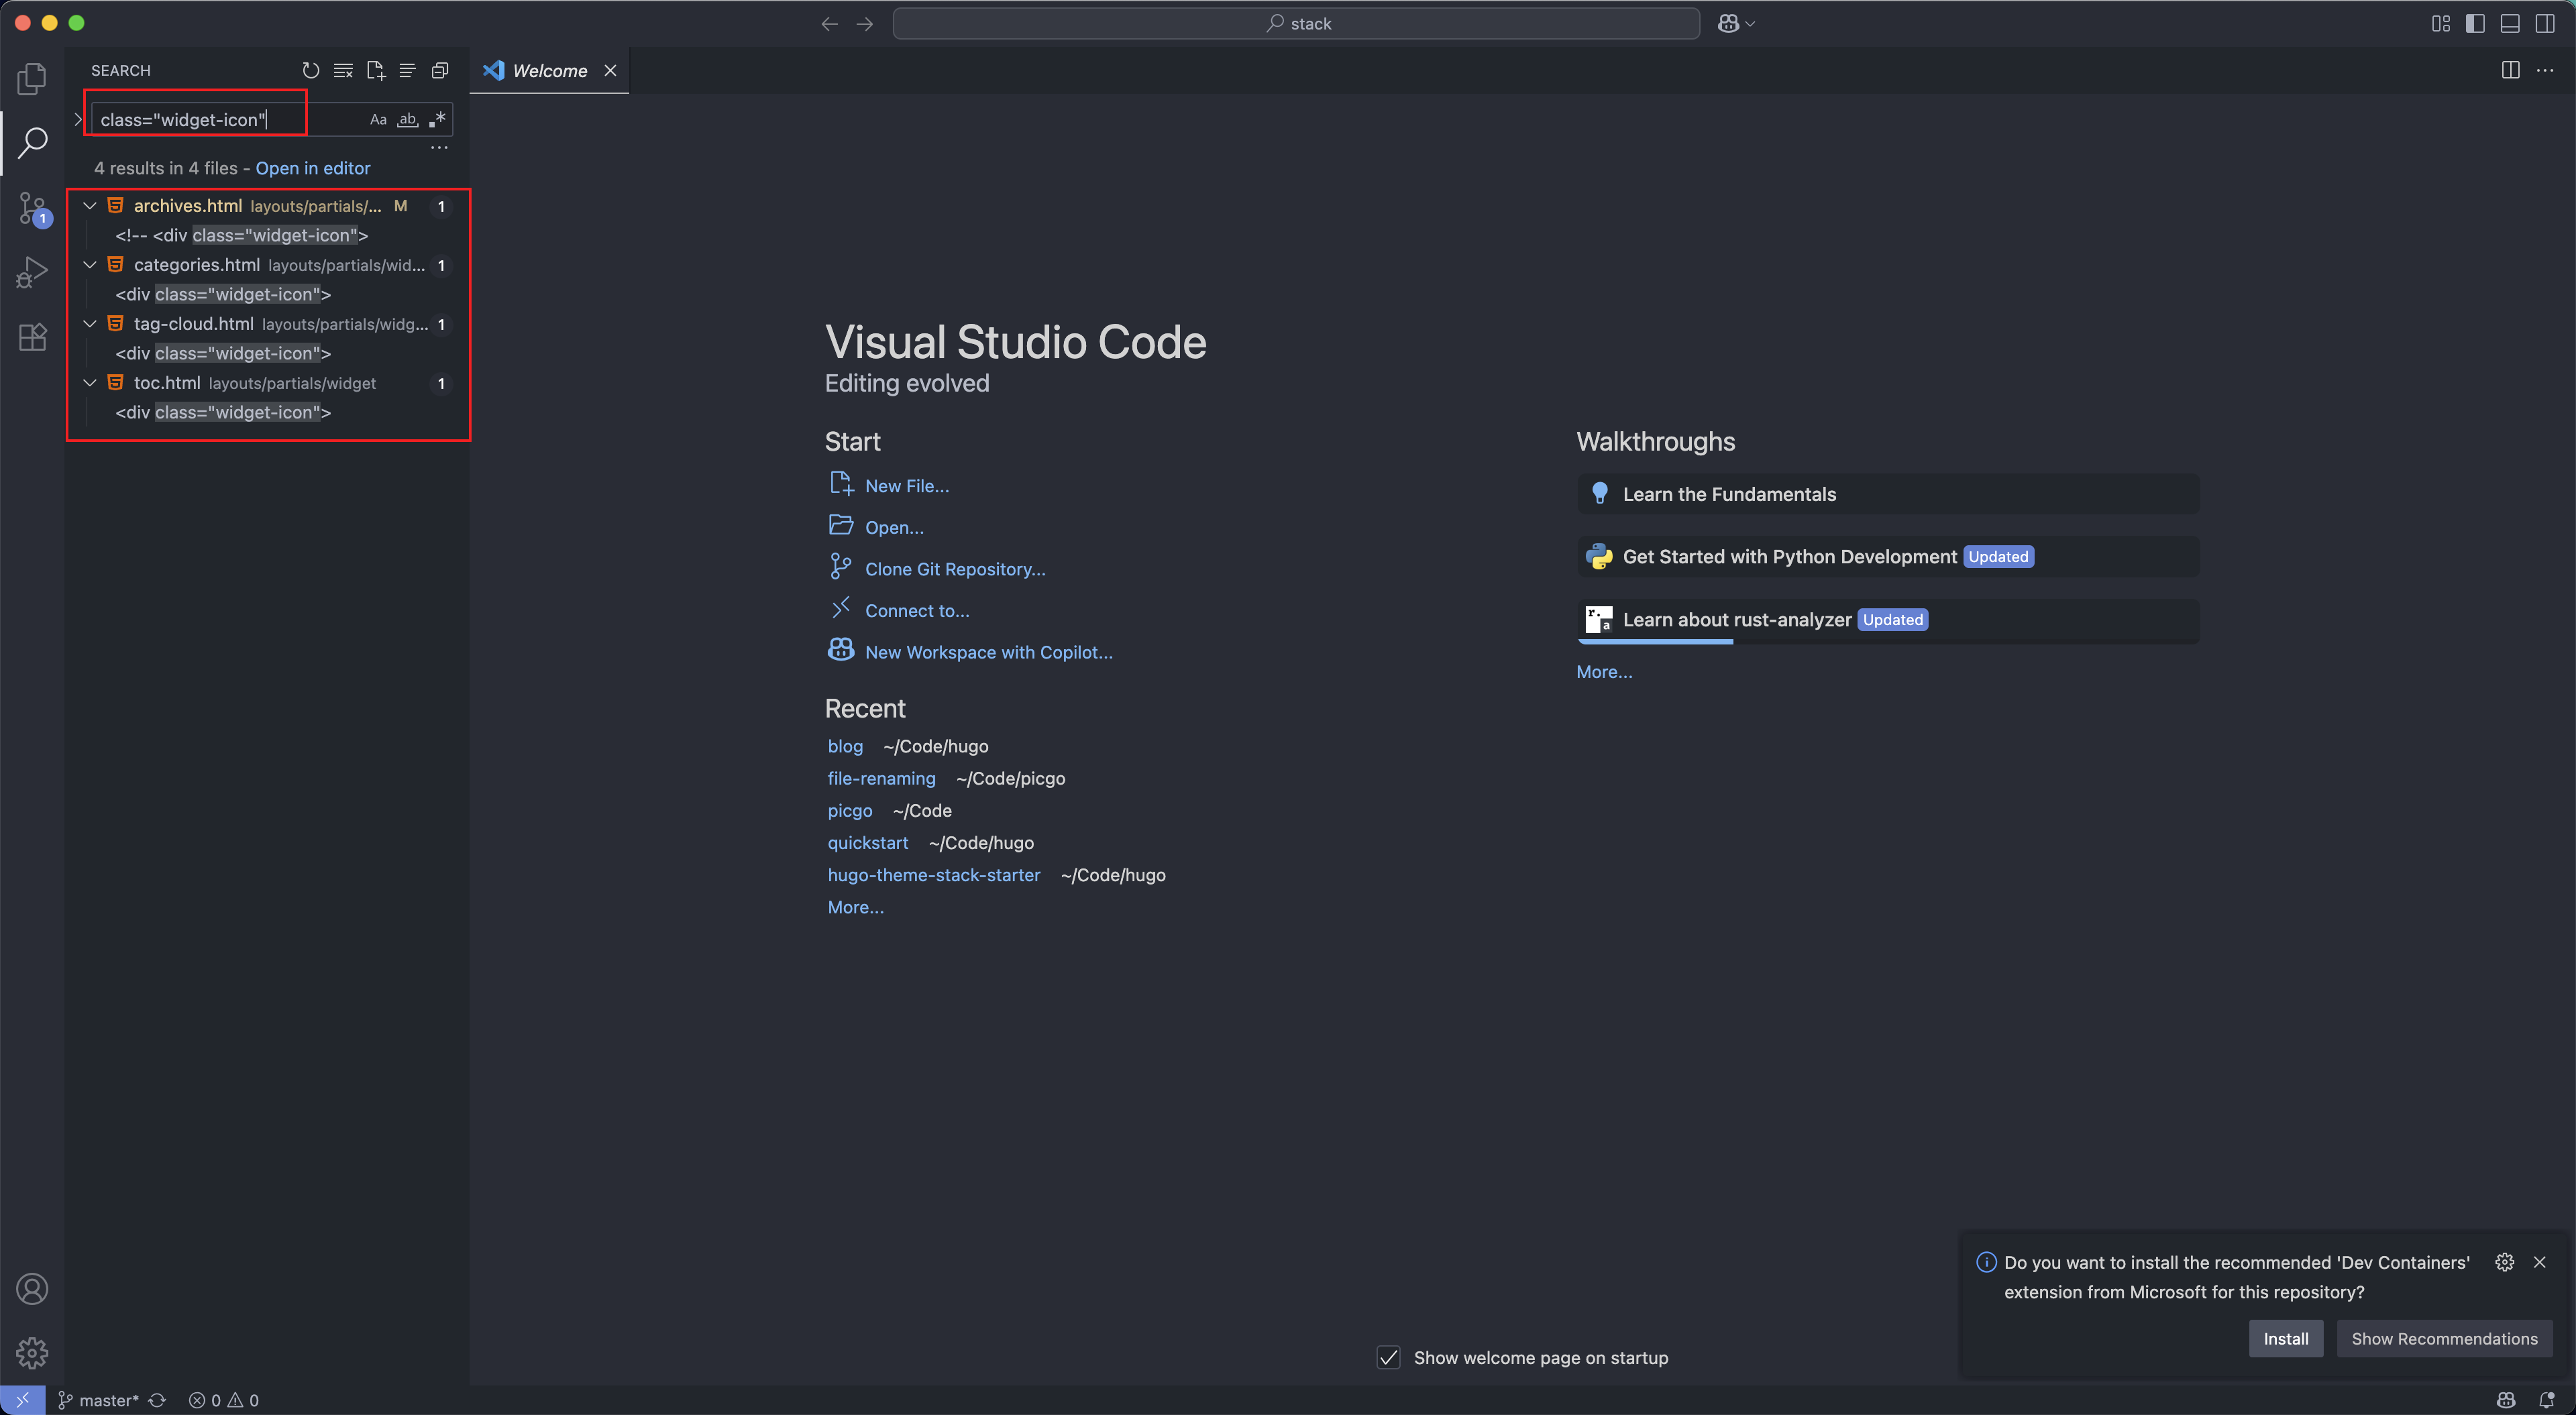Open recent folder hugo-theme-stack-starter

pyautogui.click(x=933, y=875)
